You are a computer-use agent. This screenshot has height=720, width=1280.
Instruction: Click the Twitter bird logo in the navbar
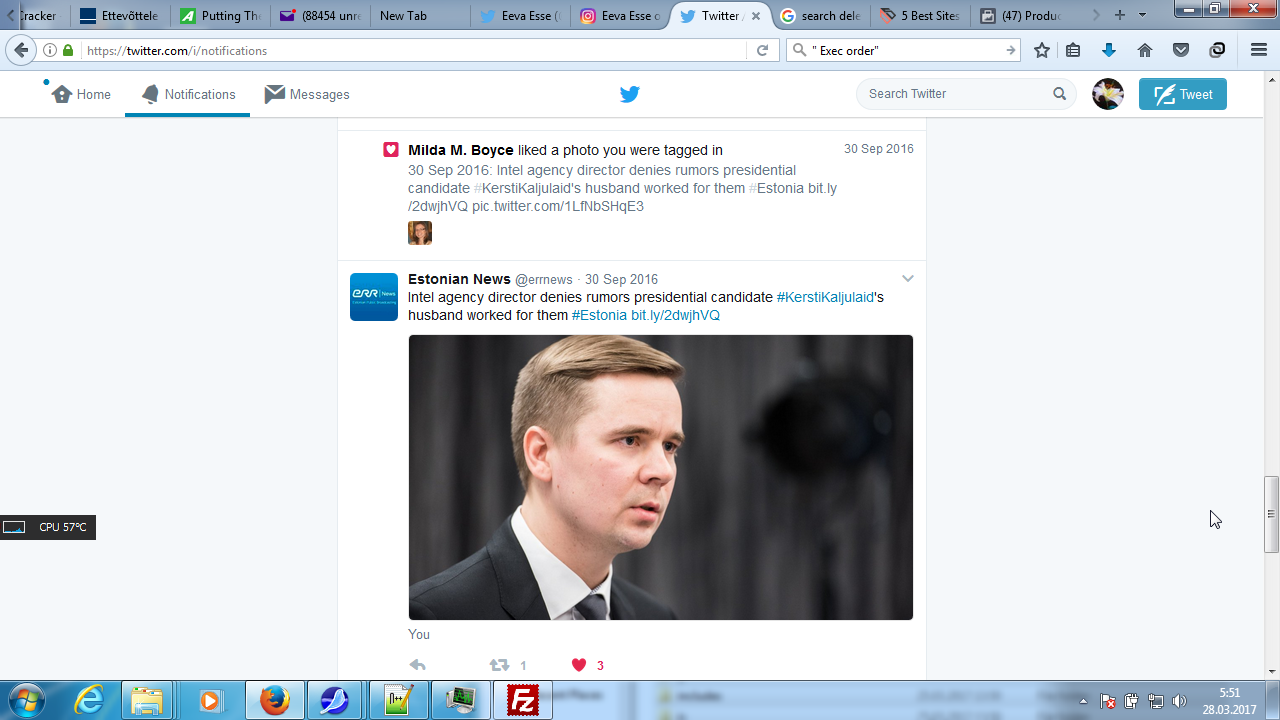click(629, 94)
